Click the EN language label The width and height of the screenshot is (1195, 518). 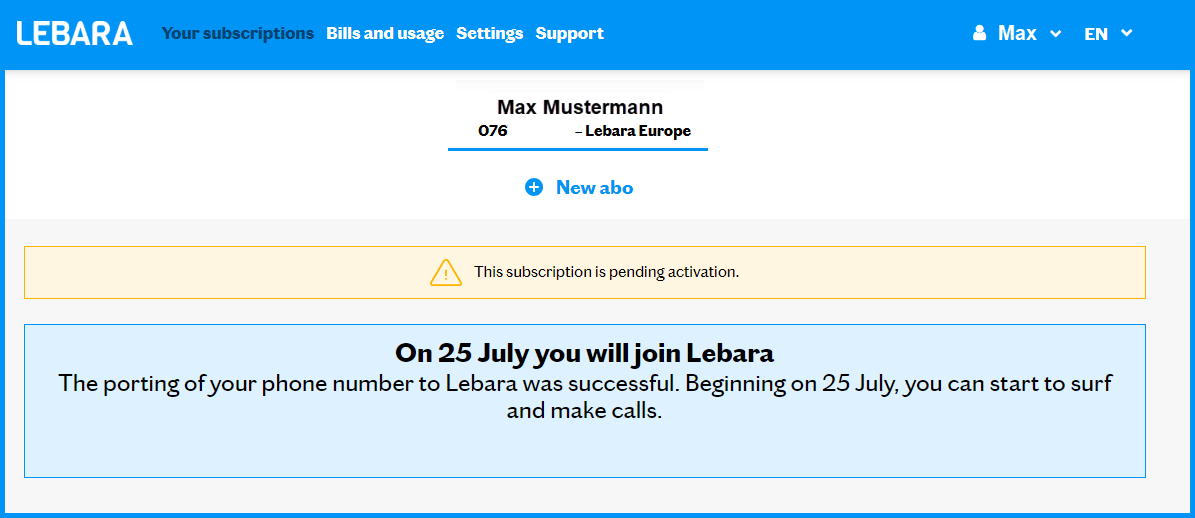point(1096,33)
